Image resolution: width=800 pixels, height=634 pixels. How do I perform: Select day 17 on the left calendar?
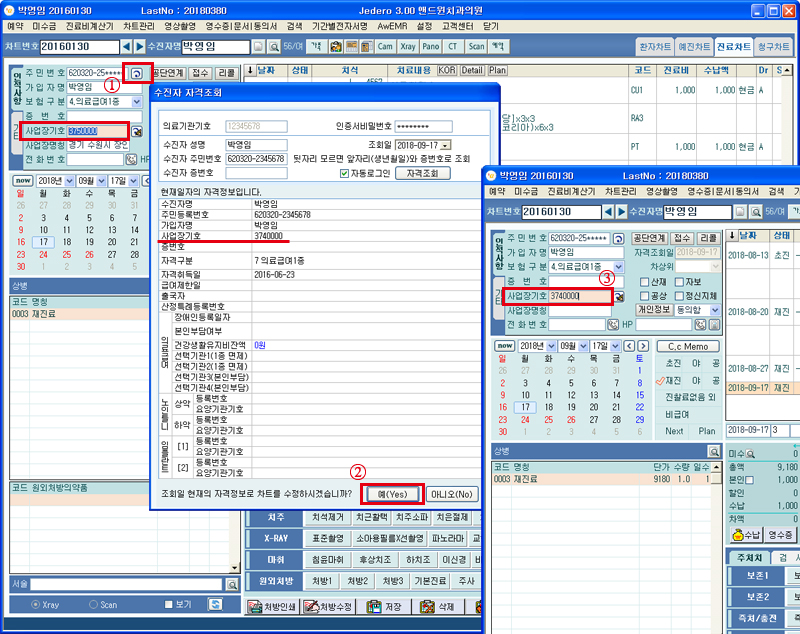(42, 242)
